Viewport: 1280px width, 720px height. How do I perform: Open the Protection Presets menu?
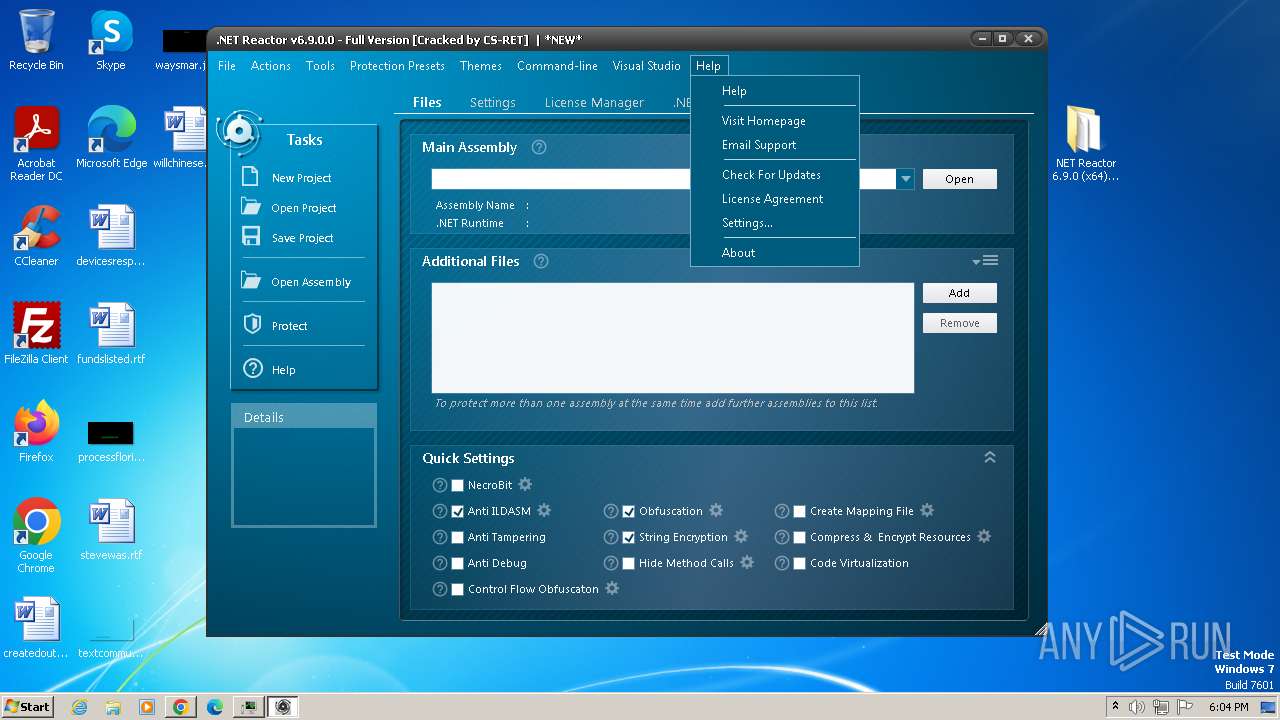(x=397, y=65)
